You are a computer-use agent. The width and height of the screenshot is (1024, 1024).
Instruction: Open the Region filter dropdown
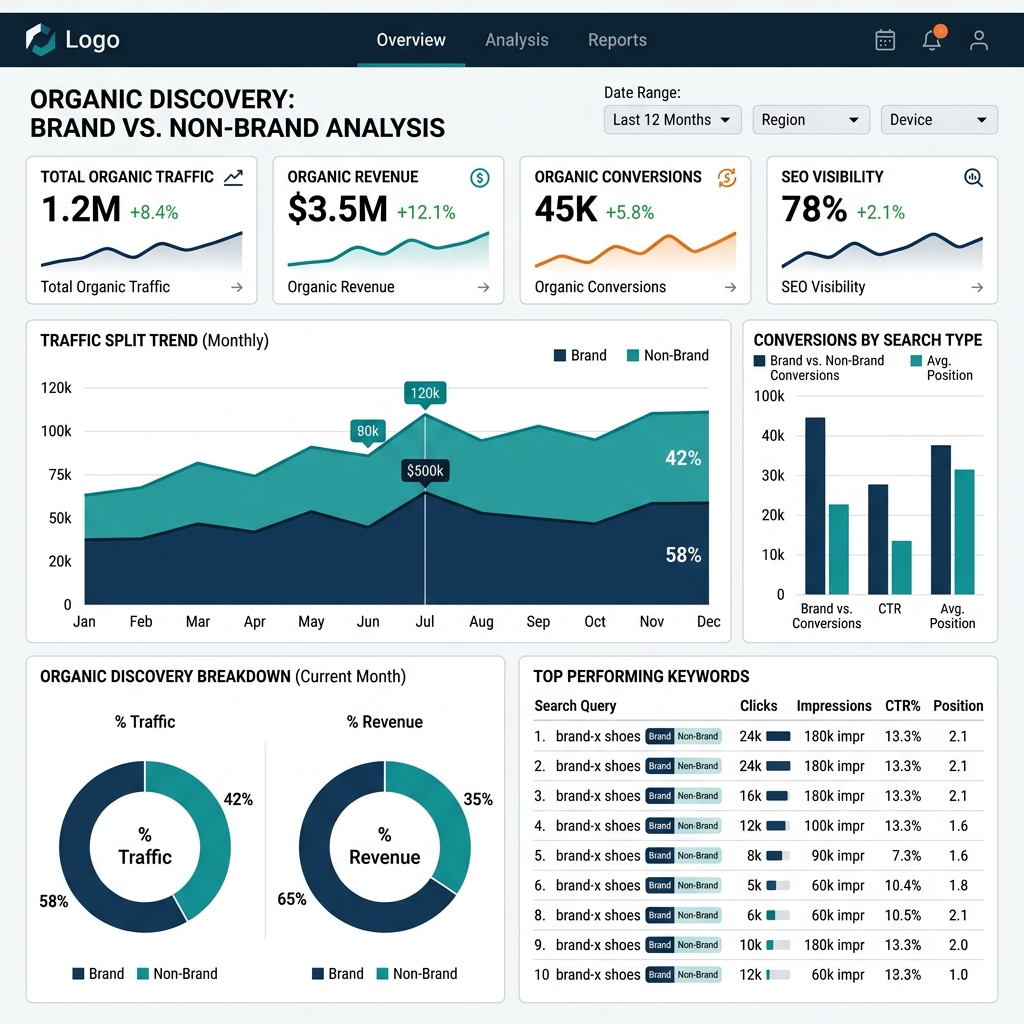click(x=810, y=120)
